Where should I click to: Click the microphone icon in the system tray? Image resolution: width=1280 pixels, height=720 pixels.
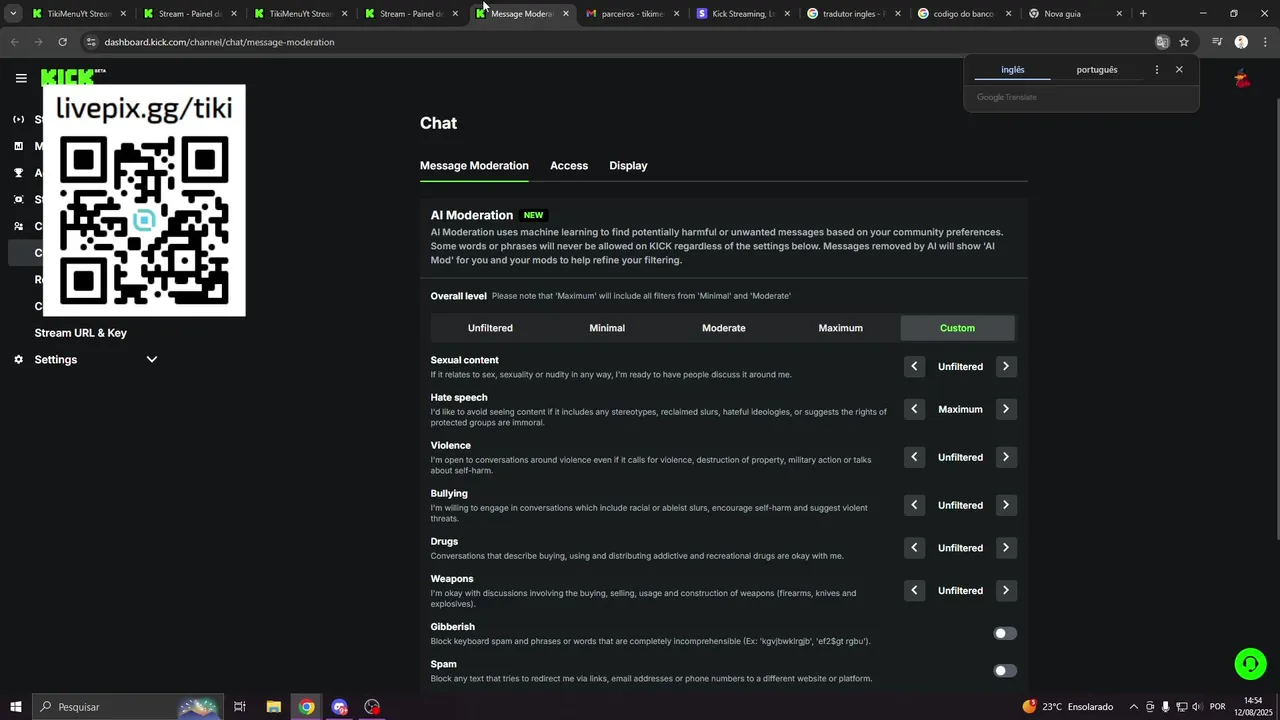(x=1166, y=707)
